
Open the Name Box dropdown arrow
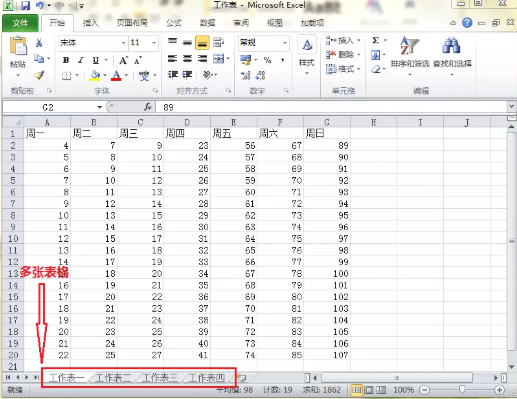pyautogui.click(x=99, y=107)
